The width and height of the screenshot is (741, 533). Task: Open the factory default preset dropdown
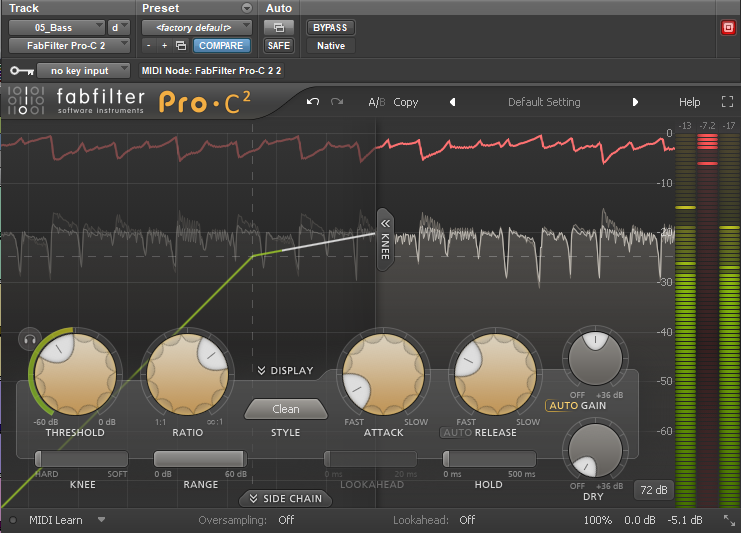click(x=197, y=27)
